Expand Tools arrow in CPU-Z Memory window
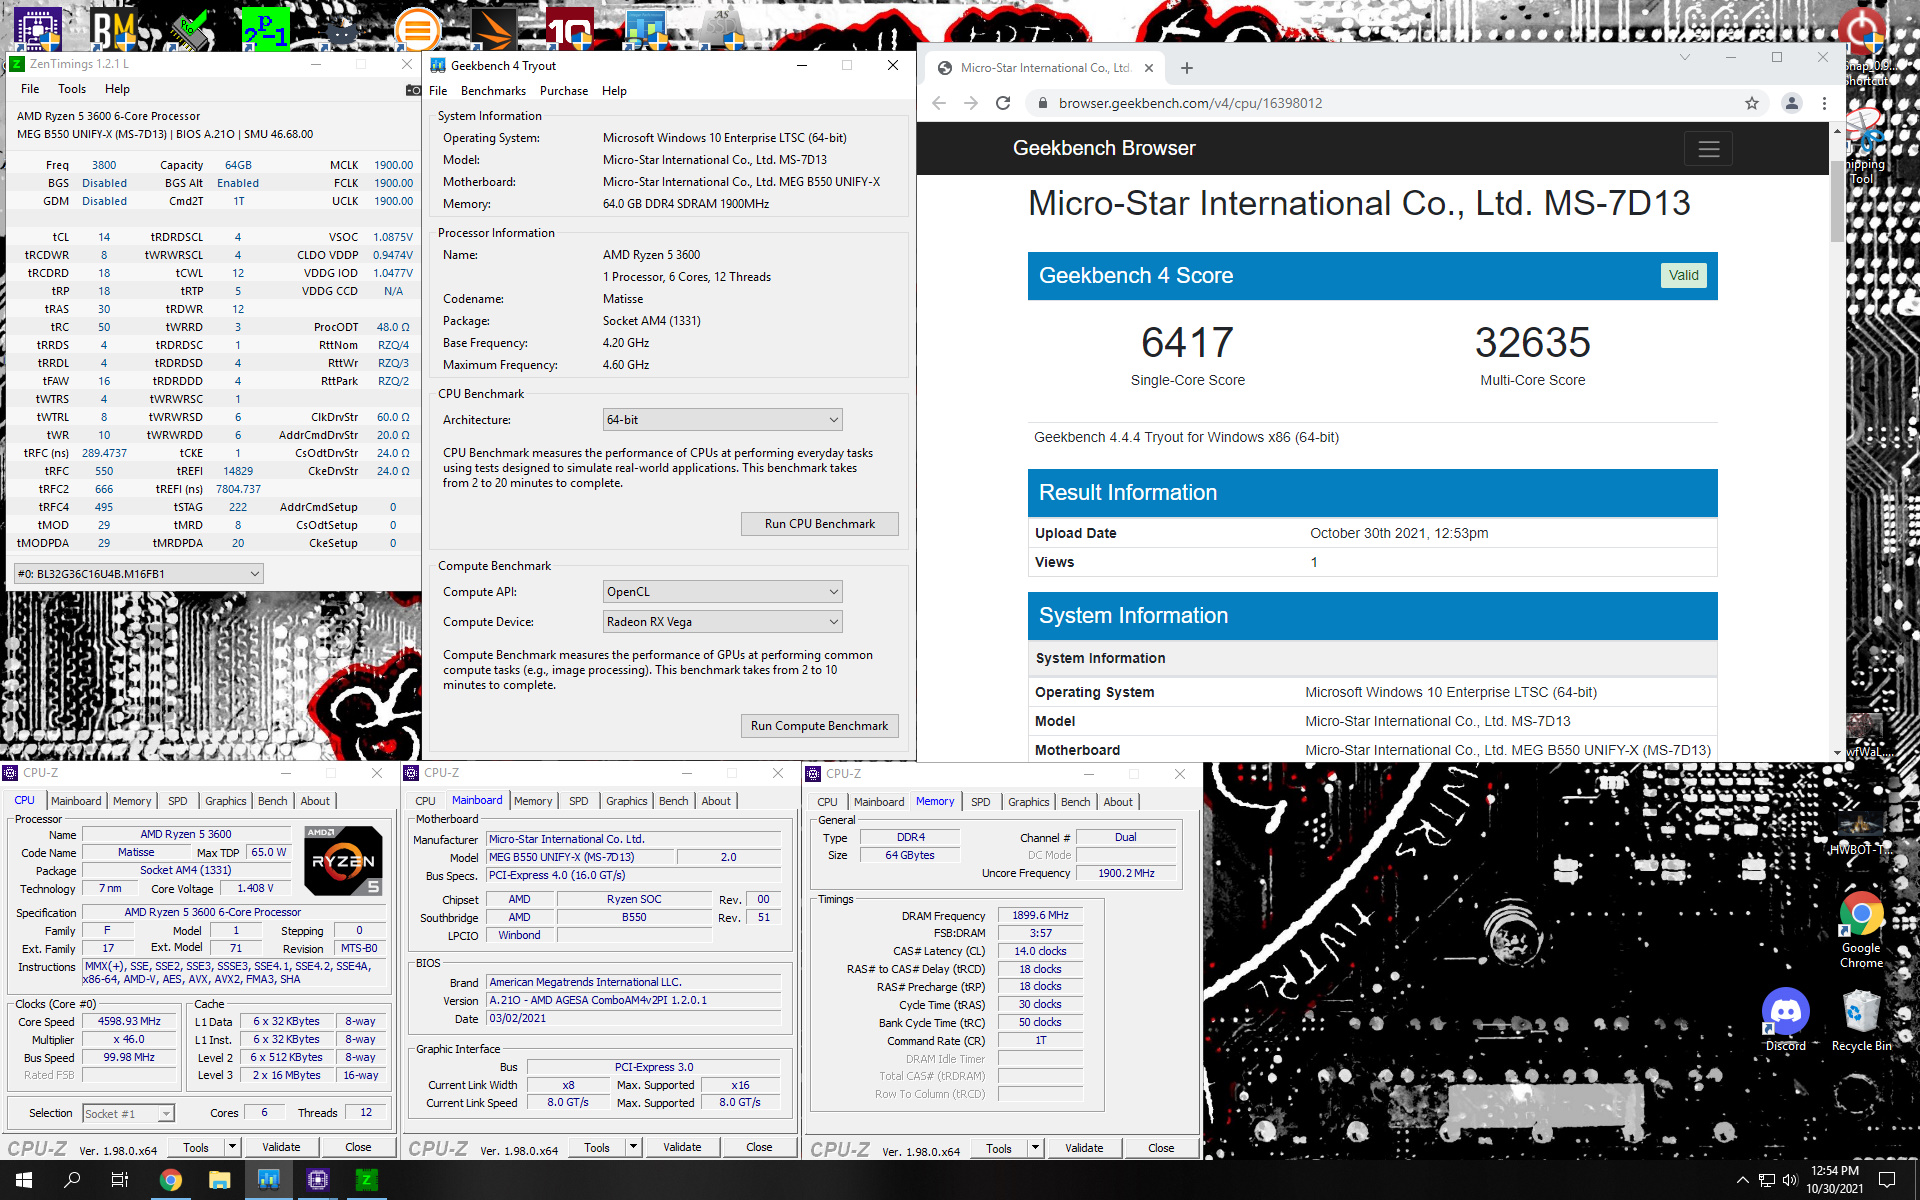 point(1035,1148)
